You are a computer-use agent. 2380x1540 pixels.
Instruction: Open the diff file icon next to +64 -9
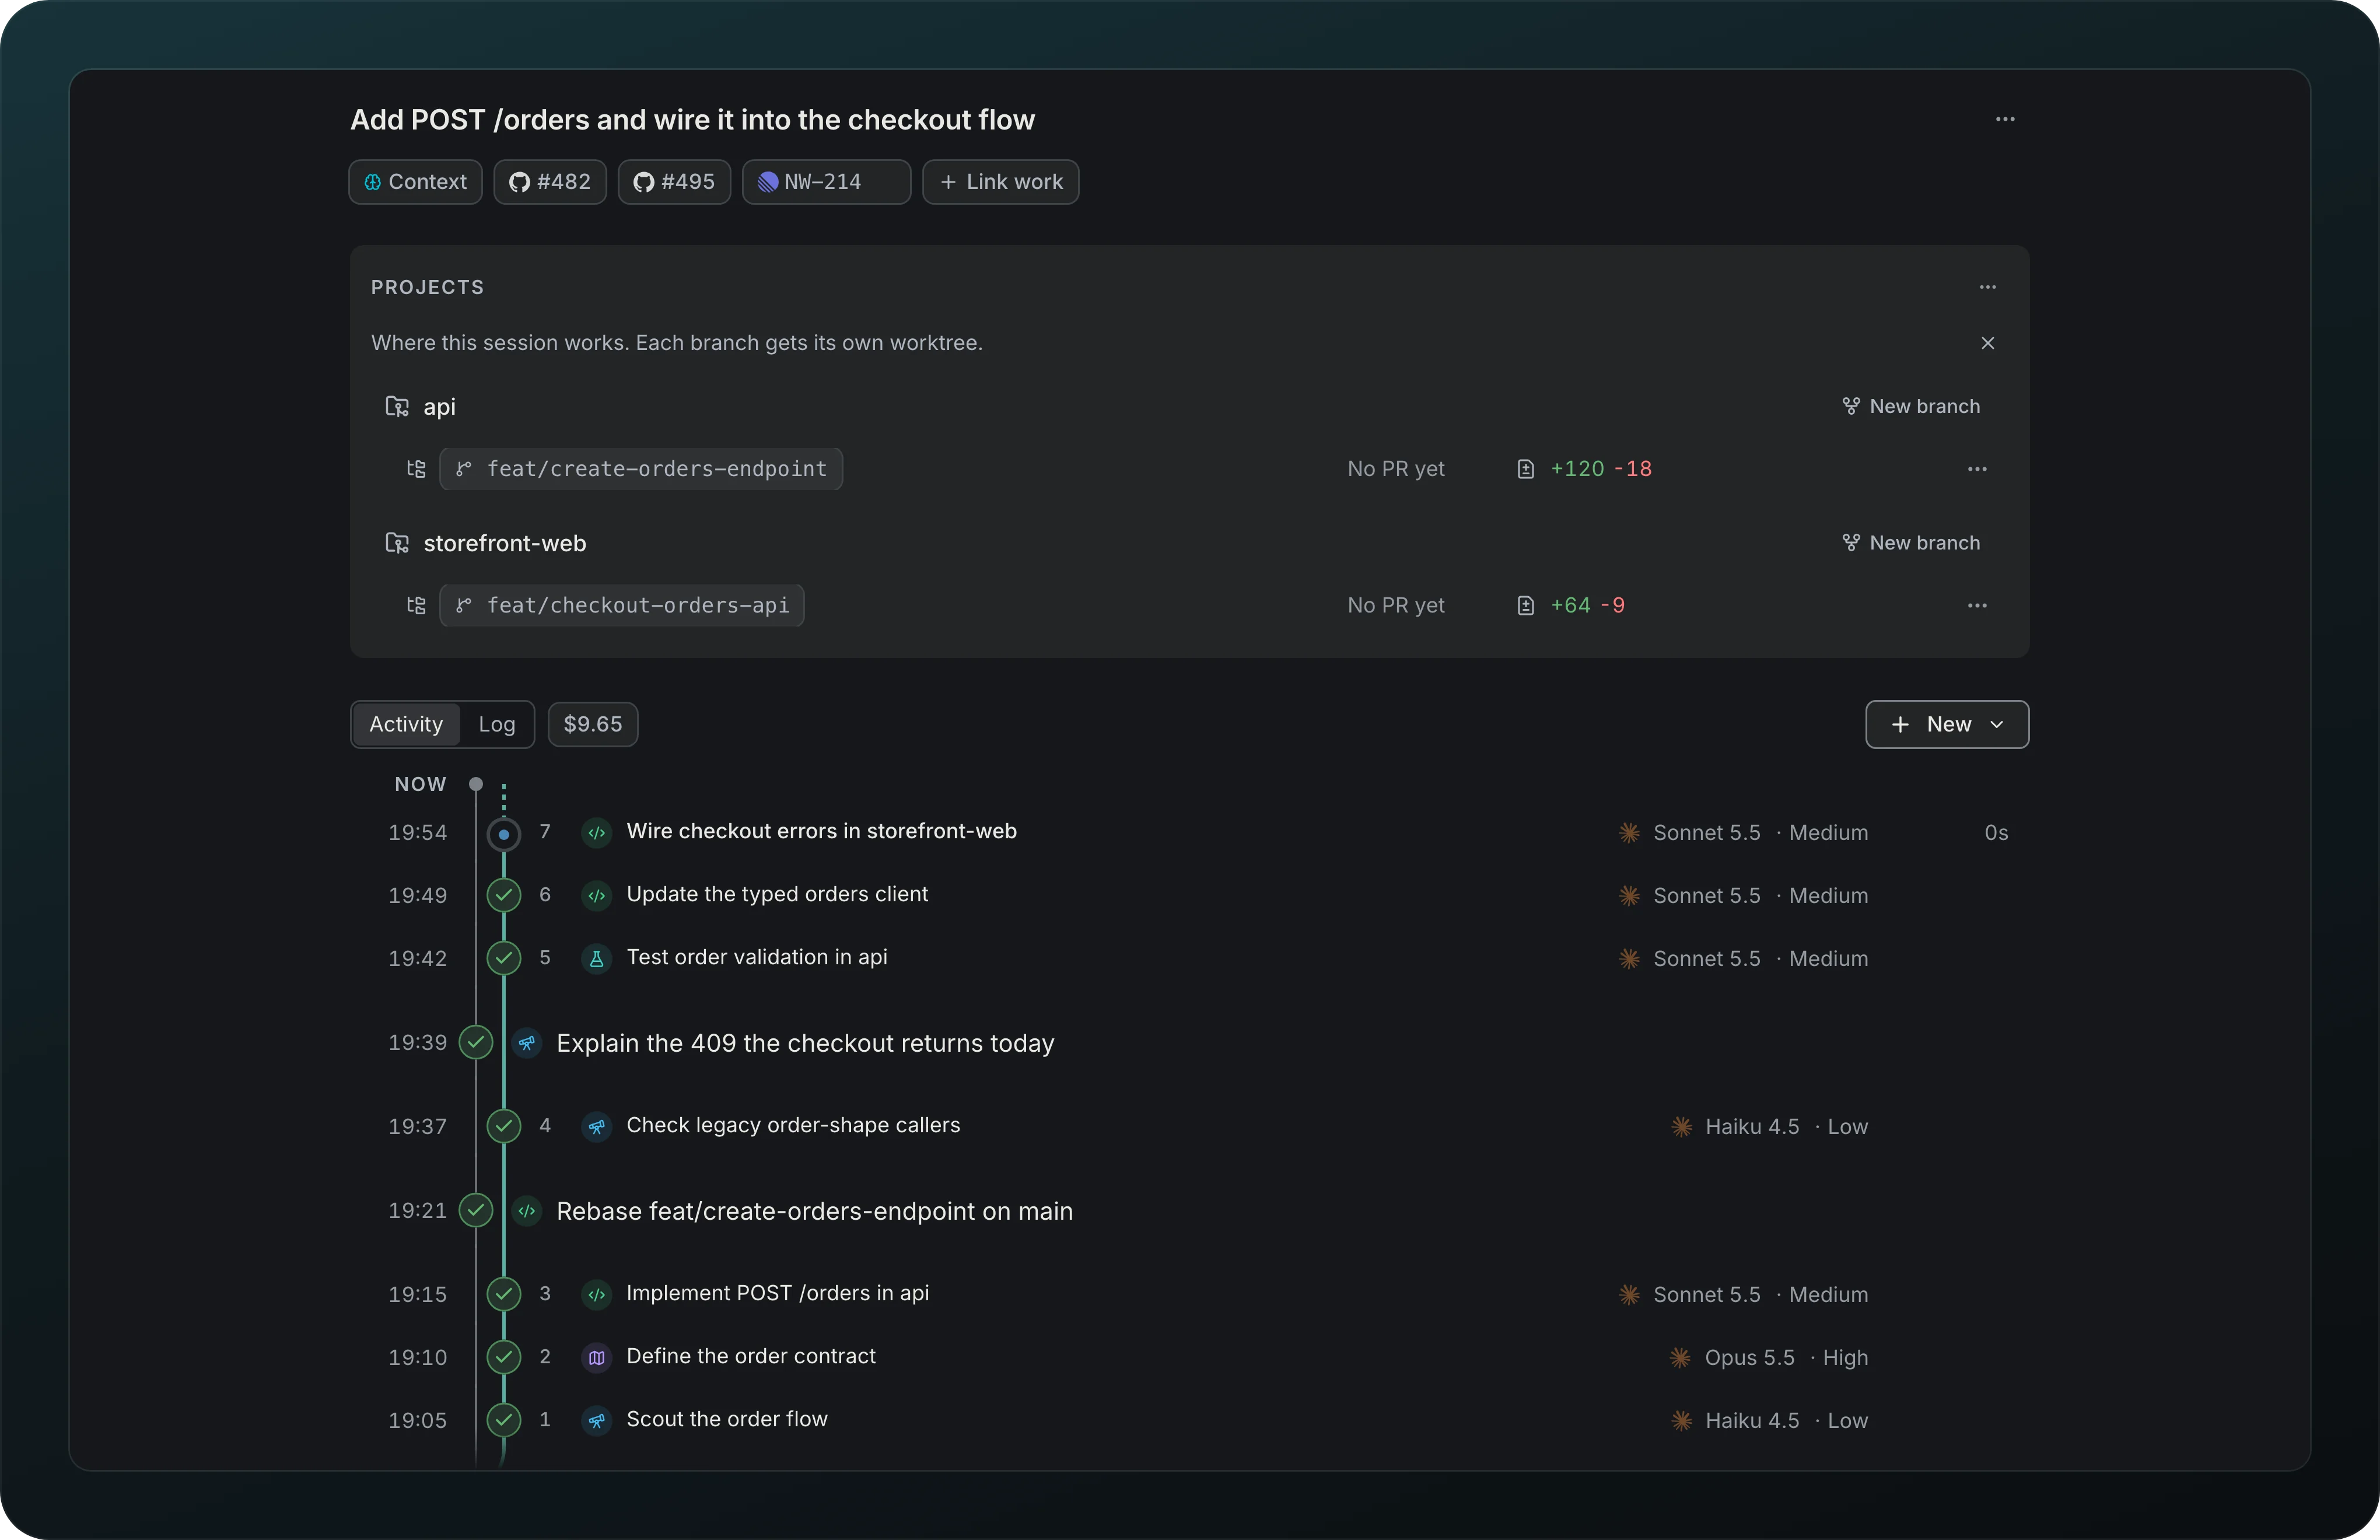point(1525,606)
